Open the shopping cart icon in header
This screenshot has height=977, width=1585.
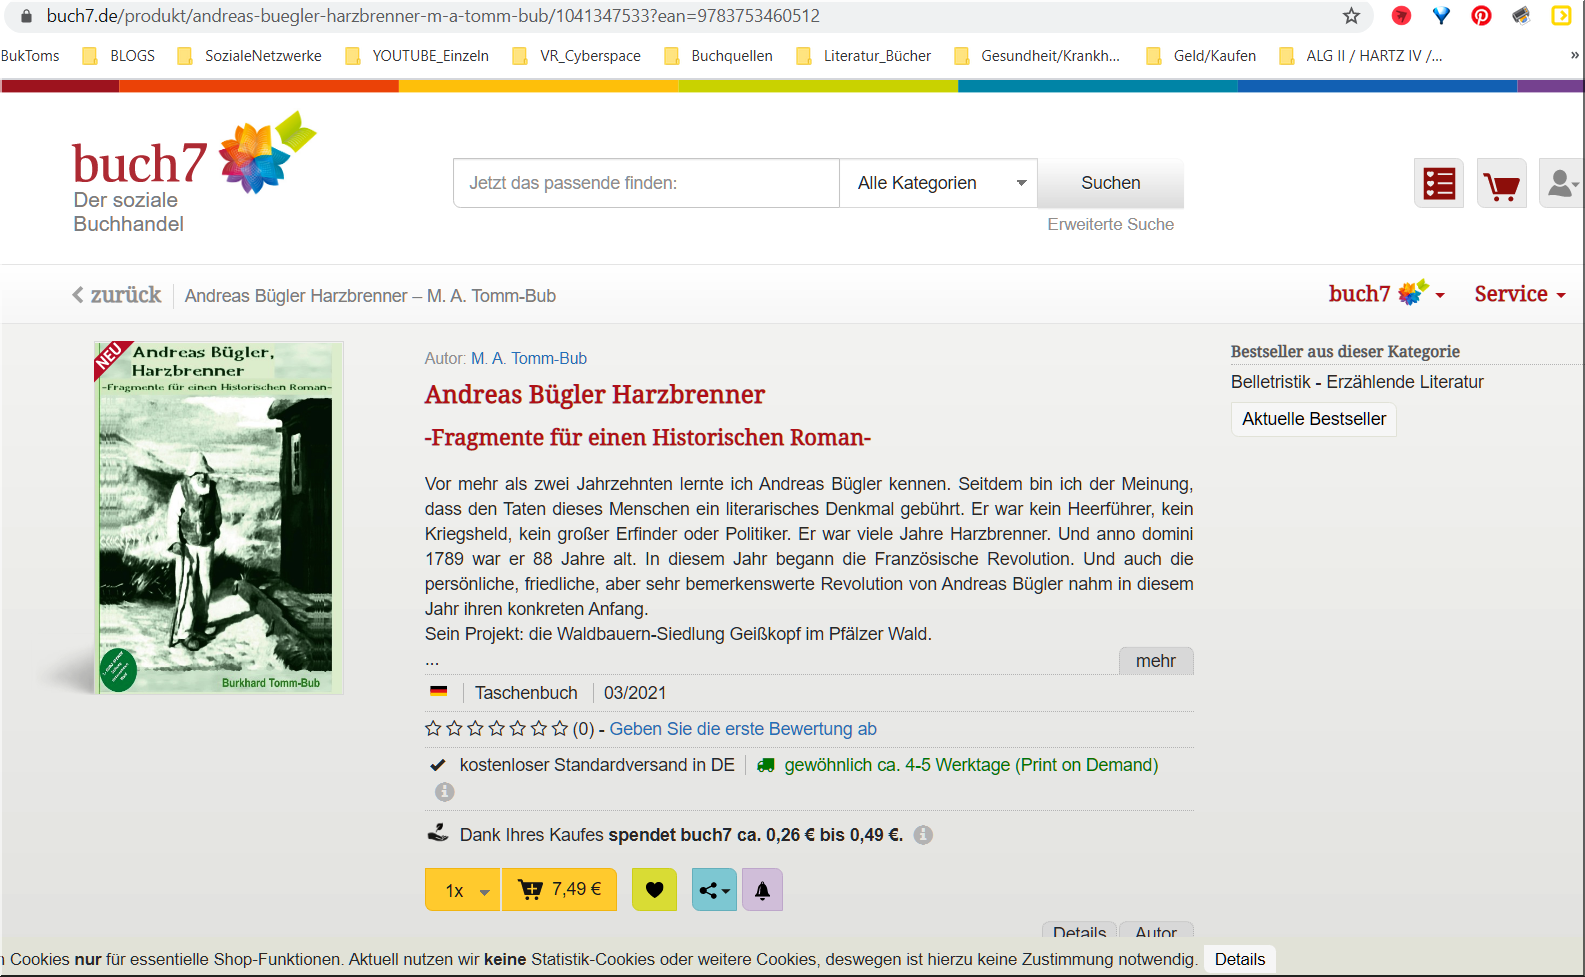pos(1502,184)
